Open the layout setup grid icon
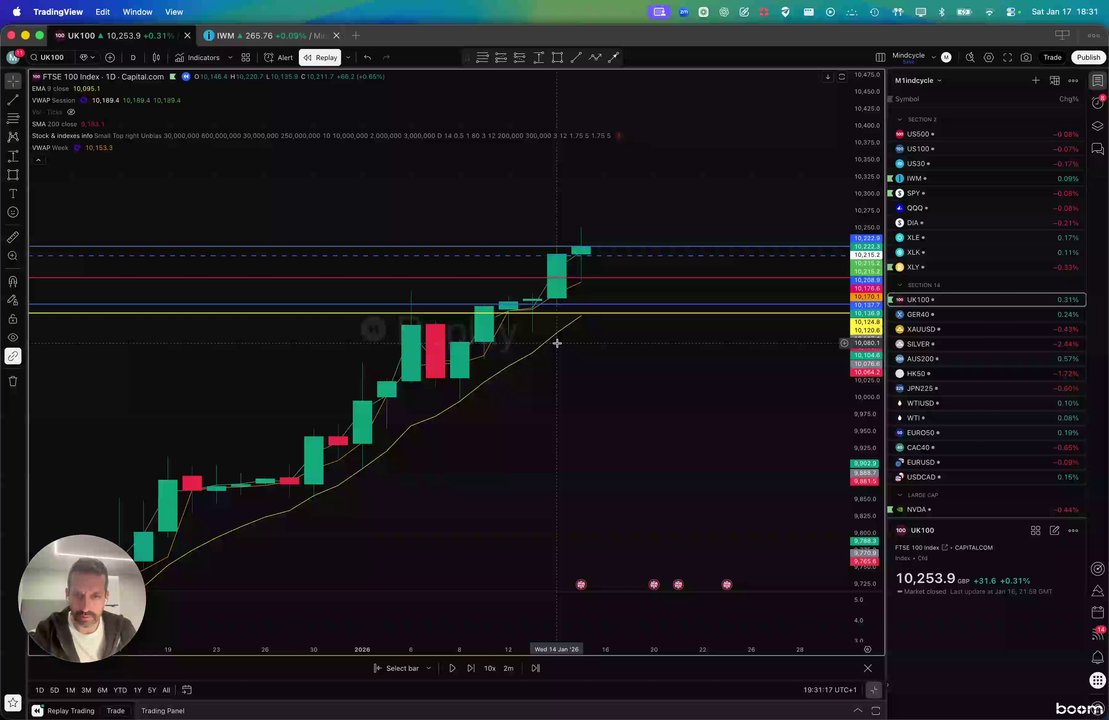 click(x=880, y=57)
